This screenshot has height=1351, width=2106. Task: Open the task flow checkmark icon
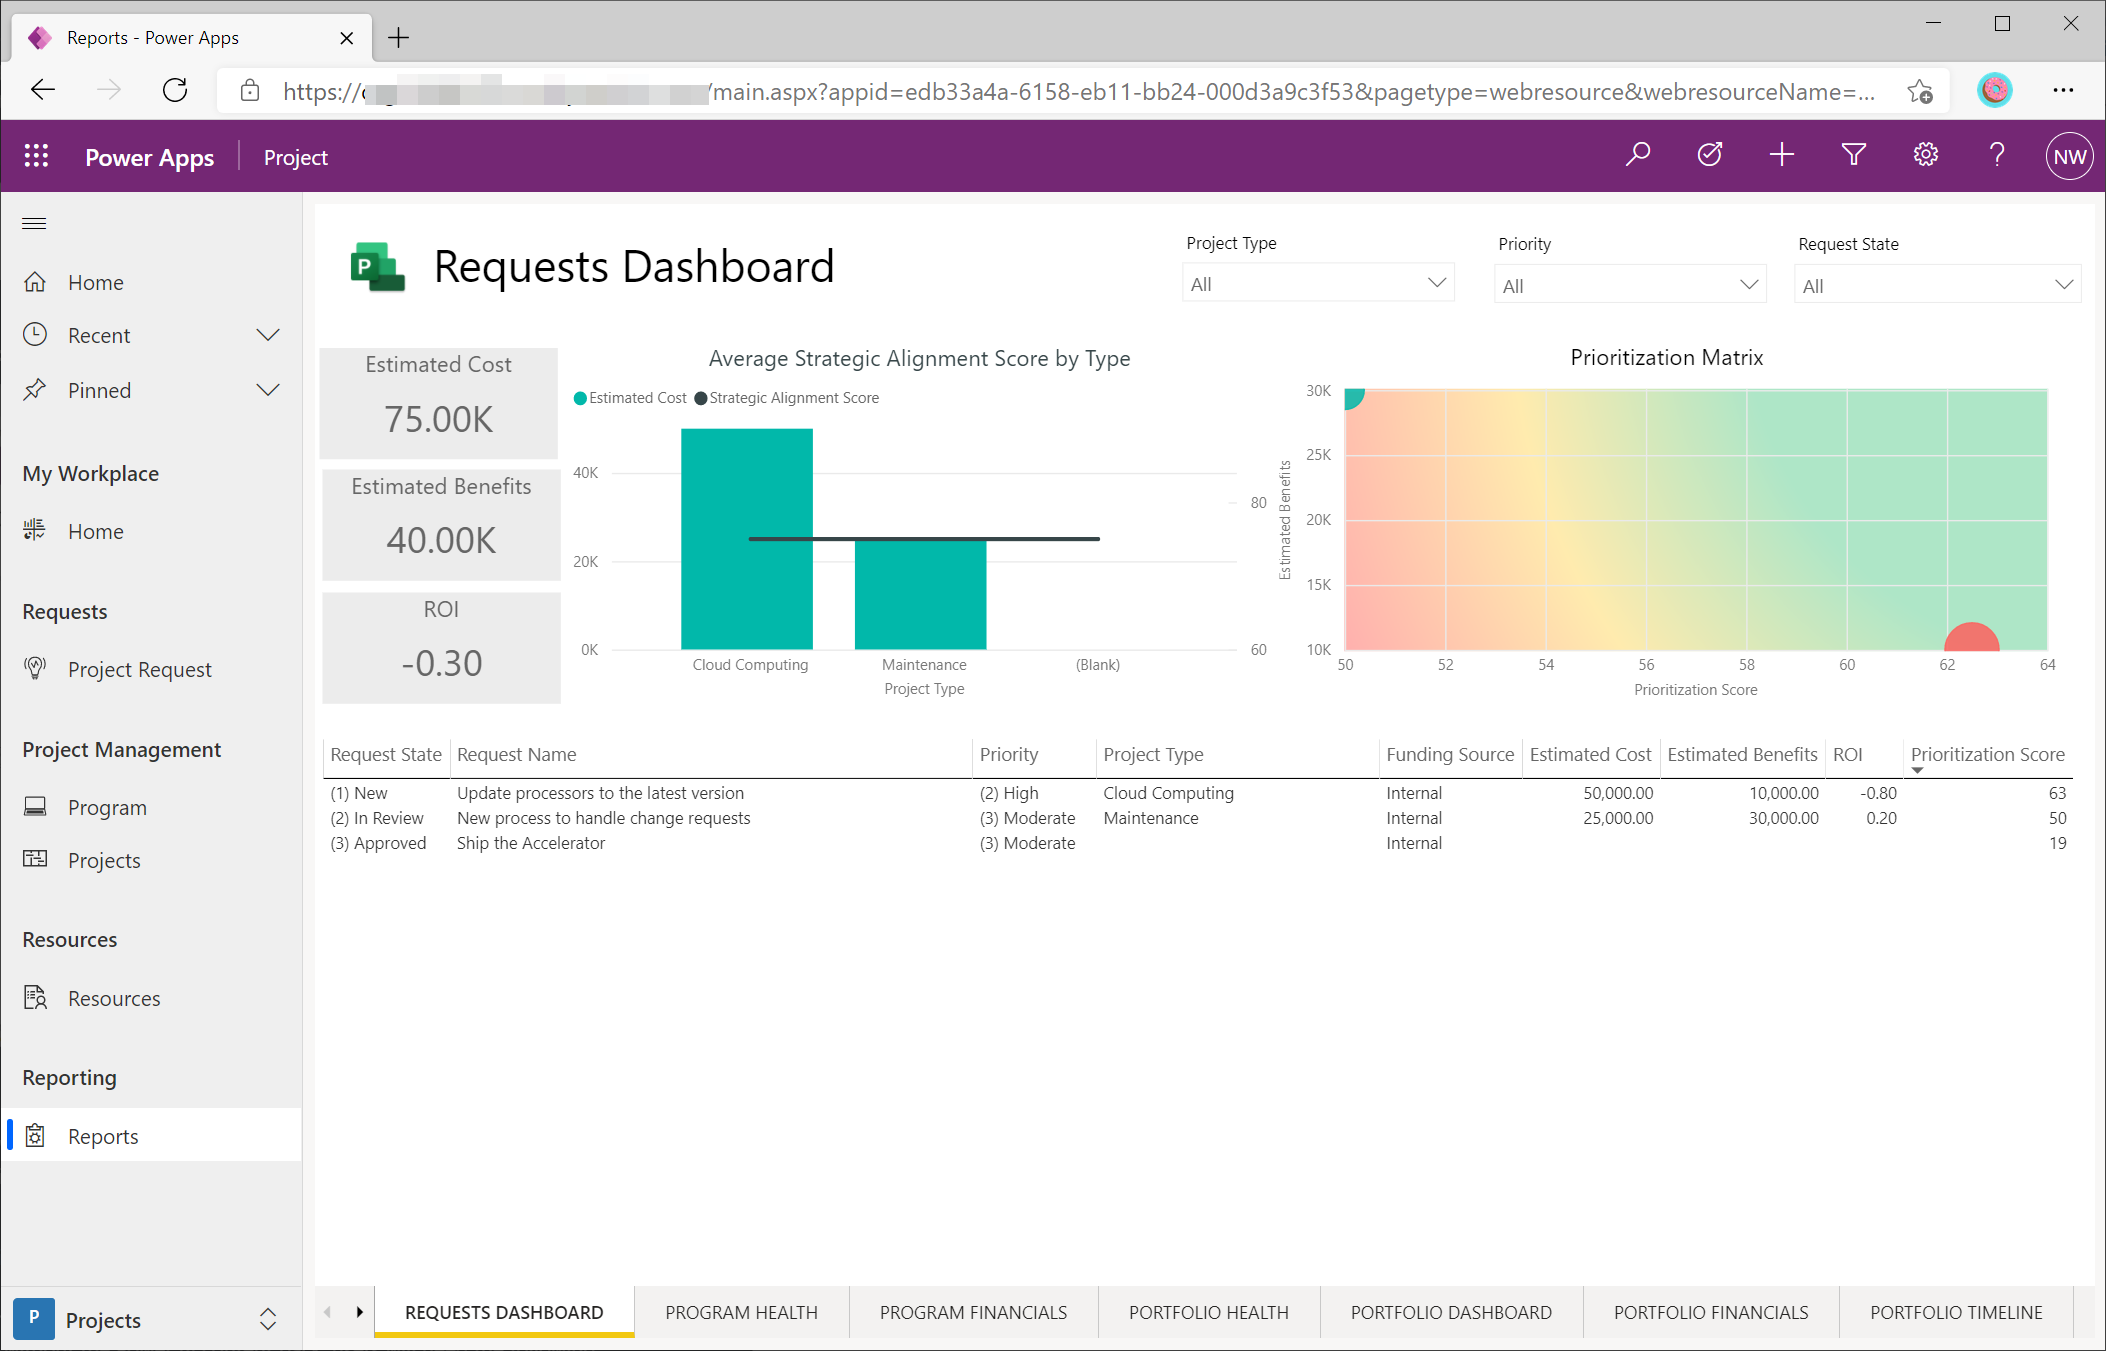tap(1710, 155)
